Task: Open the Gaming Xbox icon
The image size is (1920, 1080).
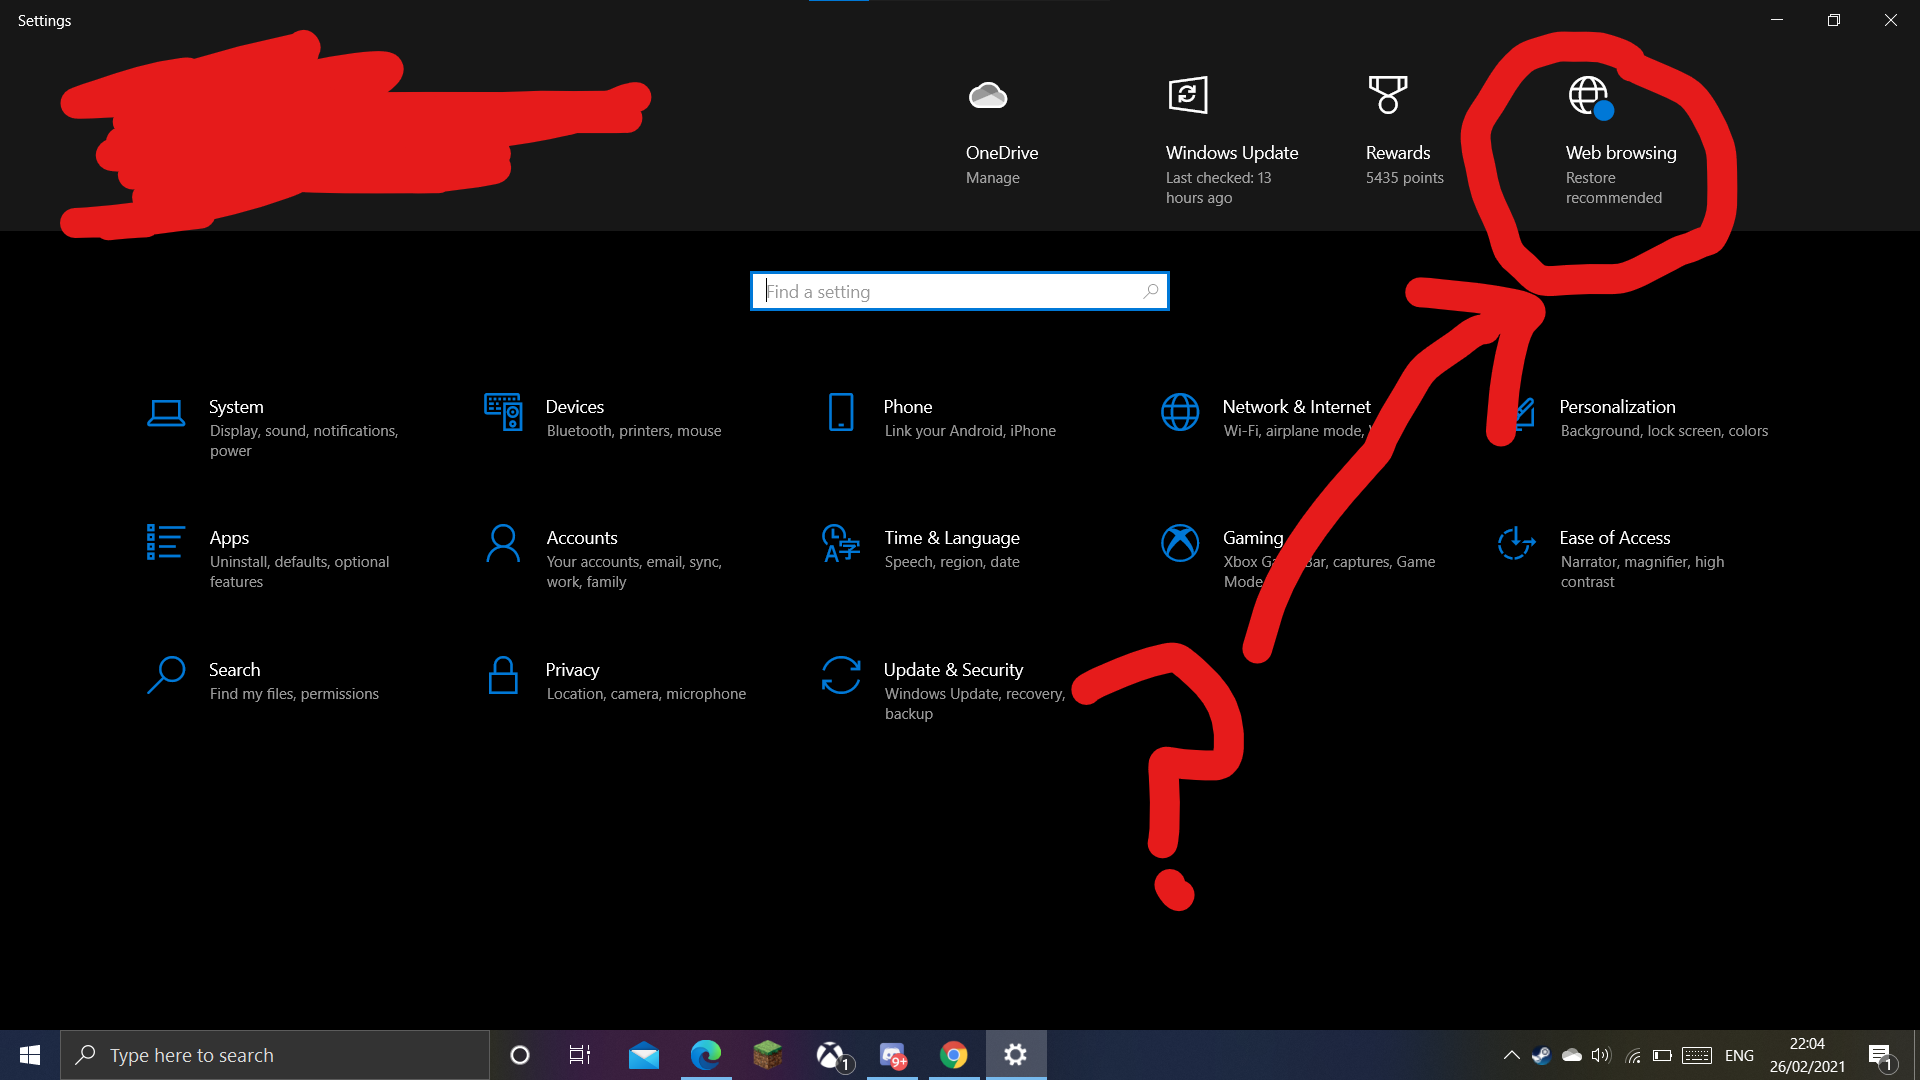Action: [1180, 543]
